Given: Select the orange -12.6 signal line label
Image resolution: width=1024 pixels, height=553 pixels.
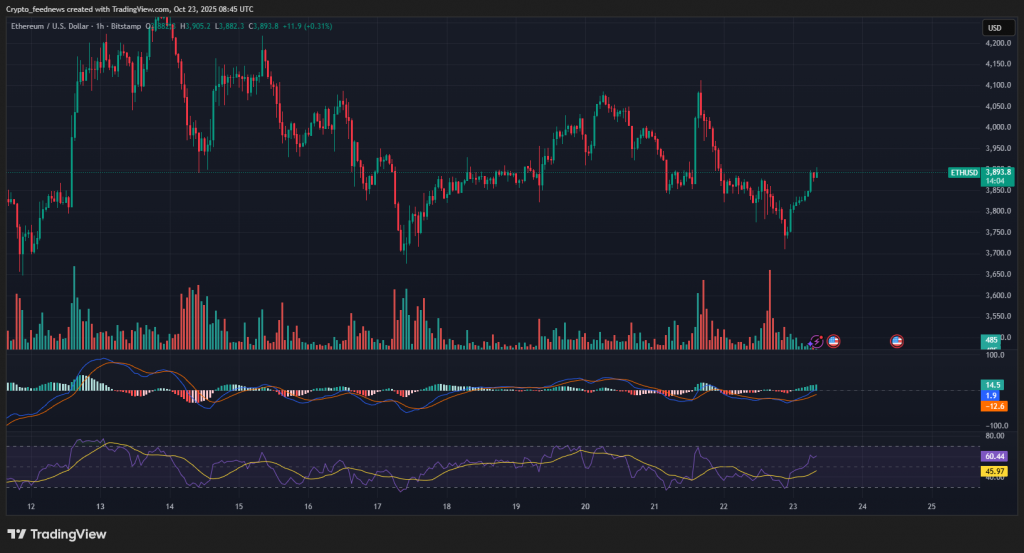Looking at the screenshot, I should point(992,406).
